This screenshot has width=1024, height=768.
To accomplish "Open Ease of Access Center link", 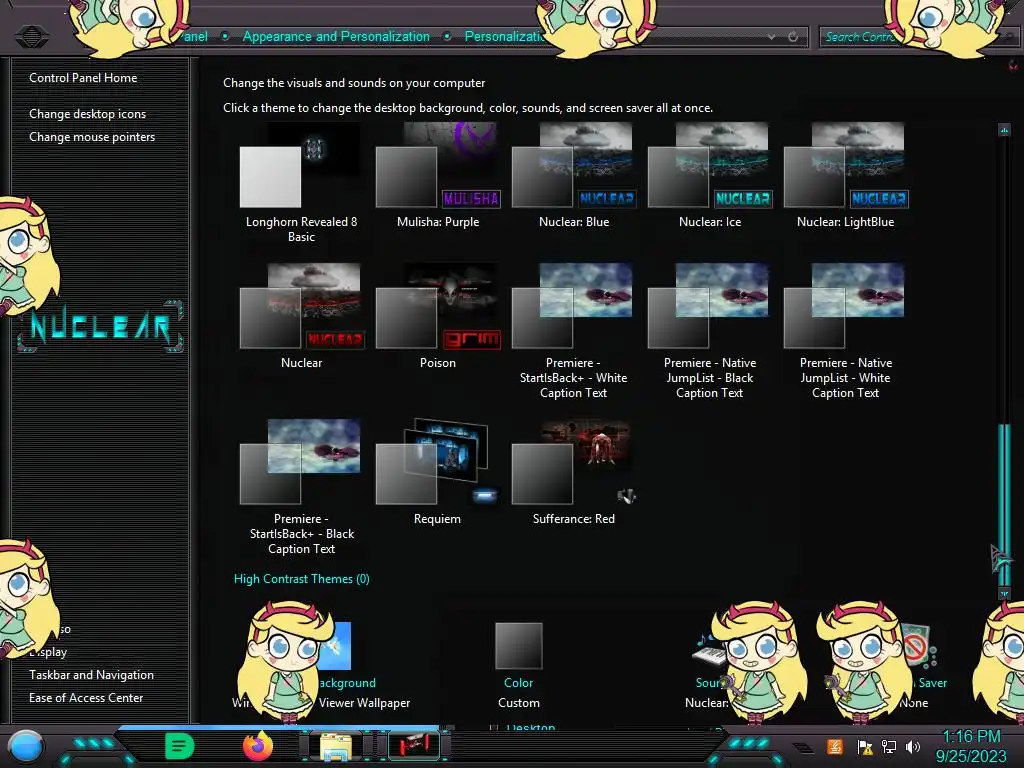I will click(x=86, y=697).
